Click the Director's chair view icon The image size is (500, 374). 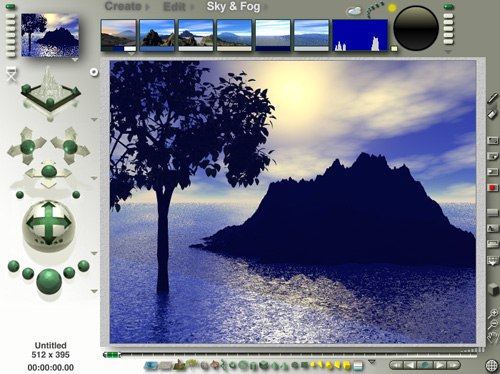click(12, 73)
